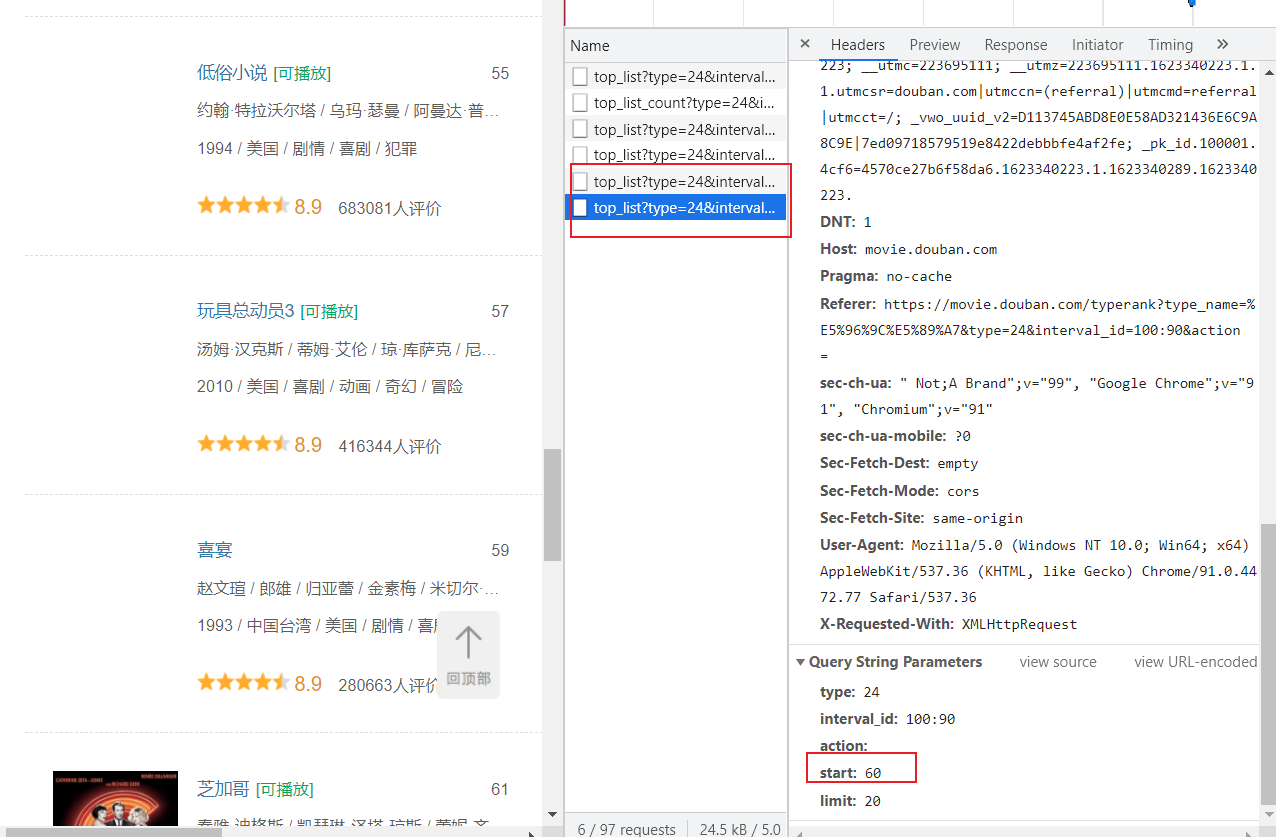The width and height of the screenshot is (1276, 837).
Task: Click the 芝加哥 movie poster thumbnail
Action: (115, 797)
